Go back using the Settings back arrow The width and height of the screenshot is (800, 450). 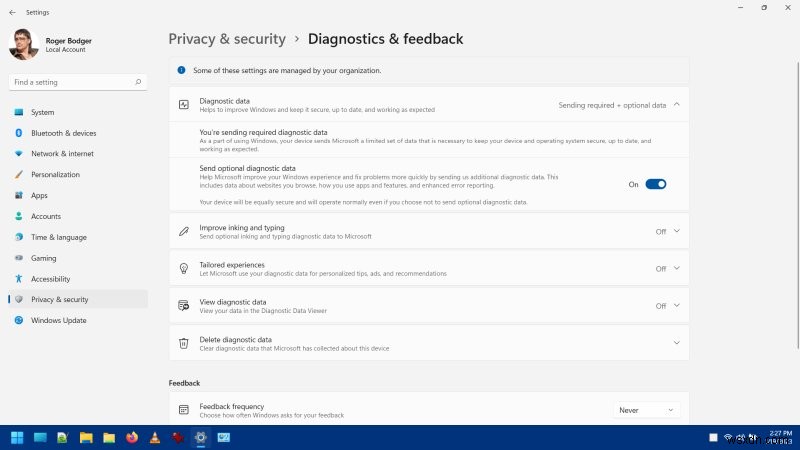(12, 12)
